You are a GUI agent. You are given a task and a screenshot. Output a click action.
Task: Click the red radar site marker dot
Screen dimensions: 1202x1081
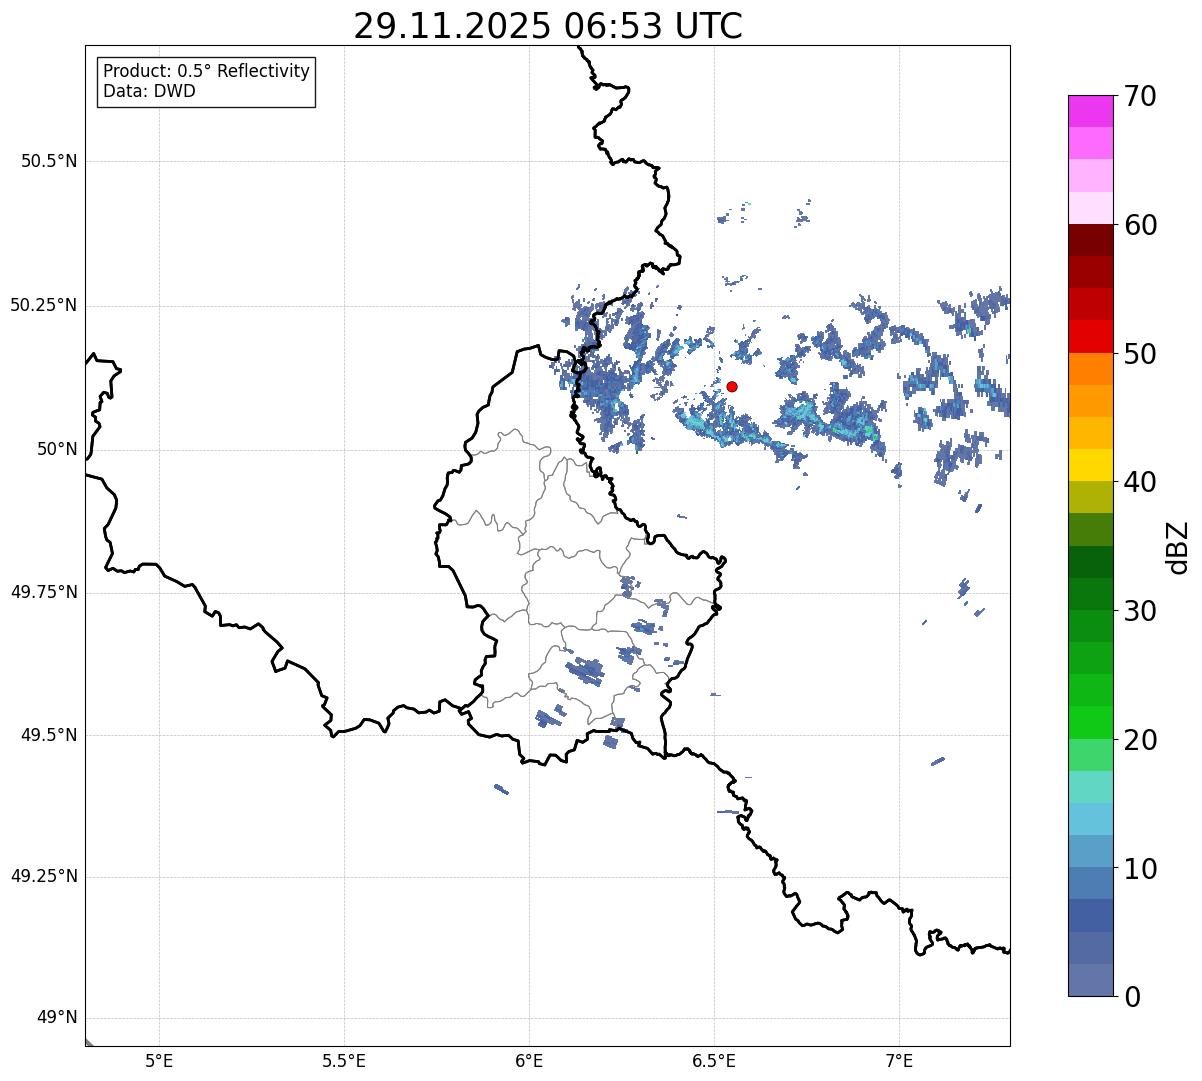[x=732, y=386]
